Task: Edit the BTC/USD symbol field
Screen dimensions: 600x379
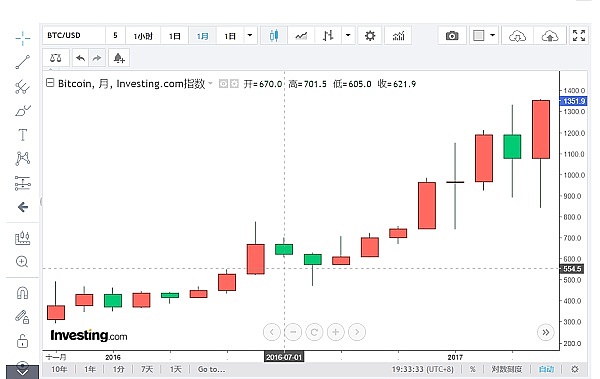Action: click(x=73, y=36)
